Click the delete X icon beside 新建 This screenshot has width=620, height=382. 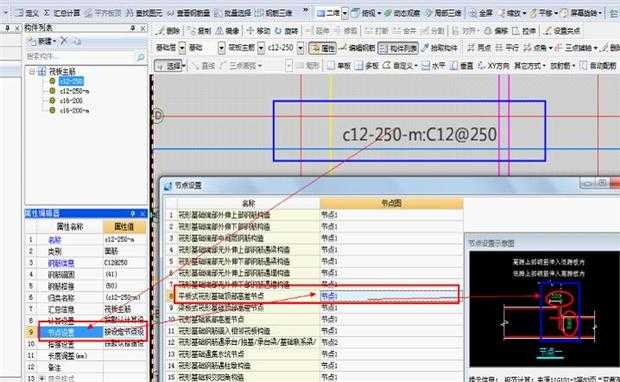pos(64,41)
